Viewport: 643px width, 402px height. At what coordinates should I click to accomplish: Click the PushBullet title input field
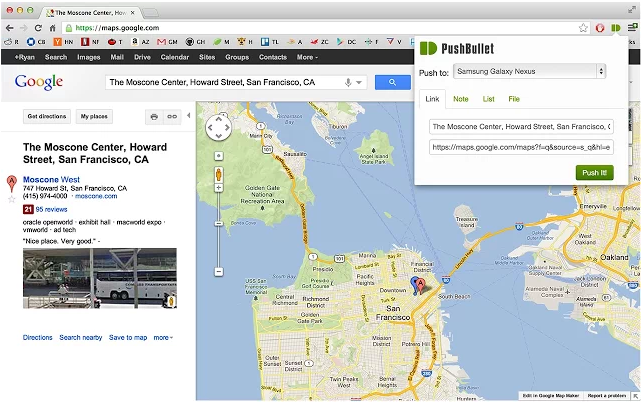click(x=521, y=127)
